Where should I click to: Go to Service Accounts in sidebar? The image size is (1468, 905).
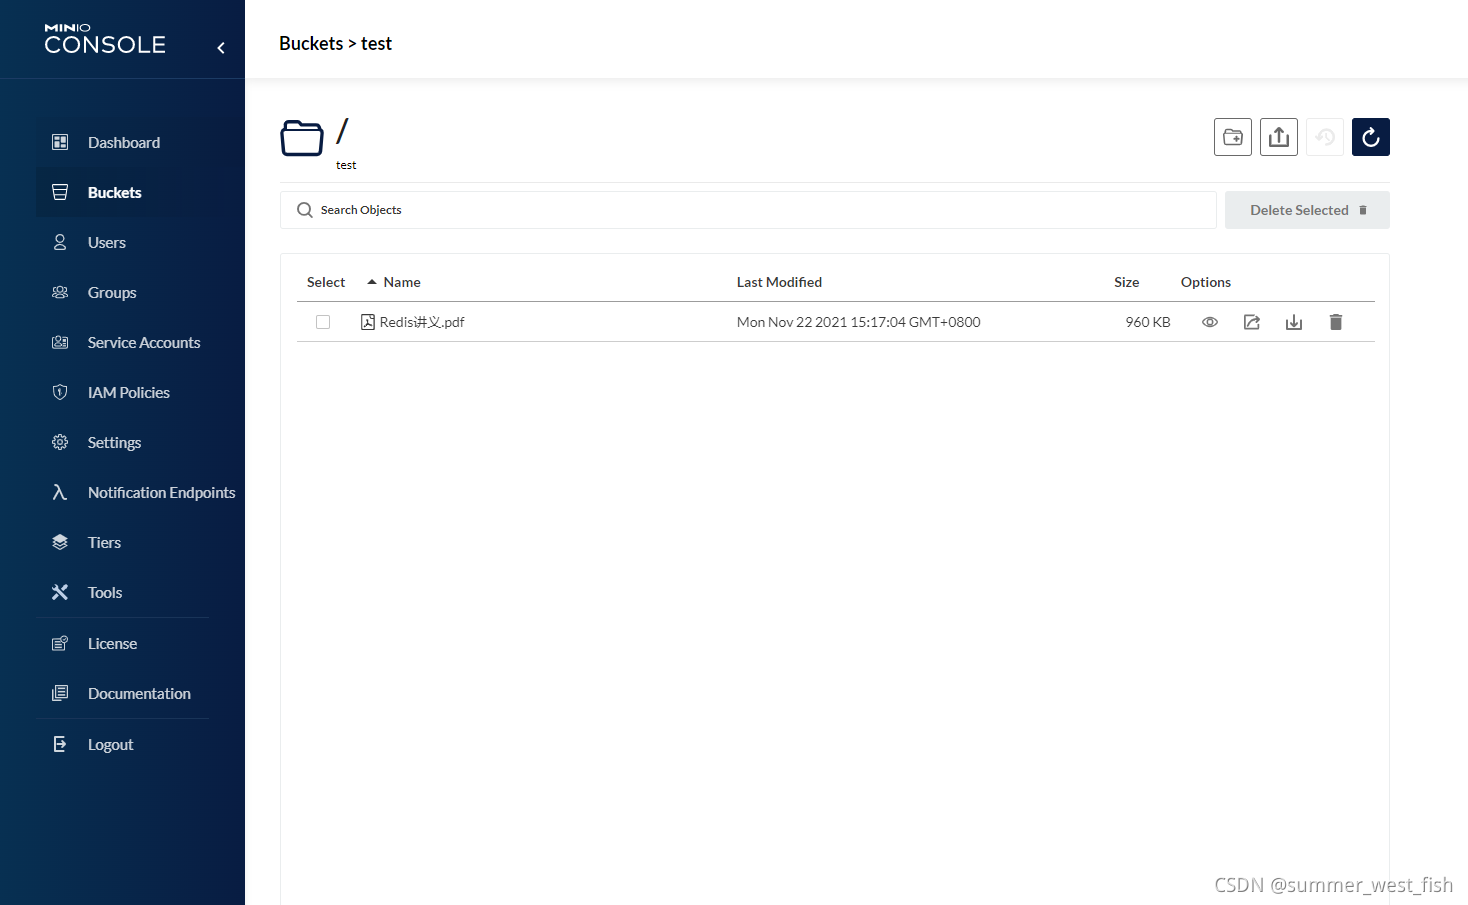click(143, 342)
